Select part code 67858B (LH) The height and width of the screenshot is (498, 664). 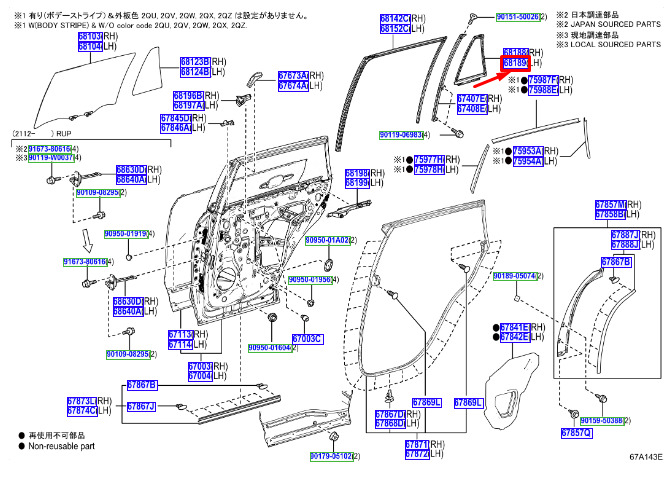click(x=610, y=215)
